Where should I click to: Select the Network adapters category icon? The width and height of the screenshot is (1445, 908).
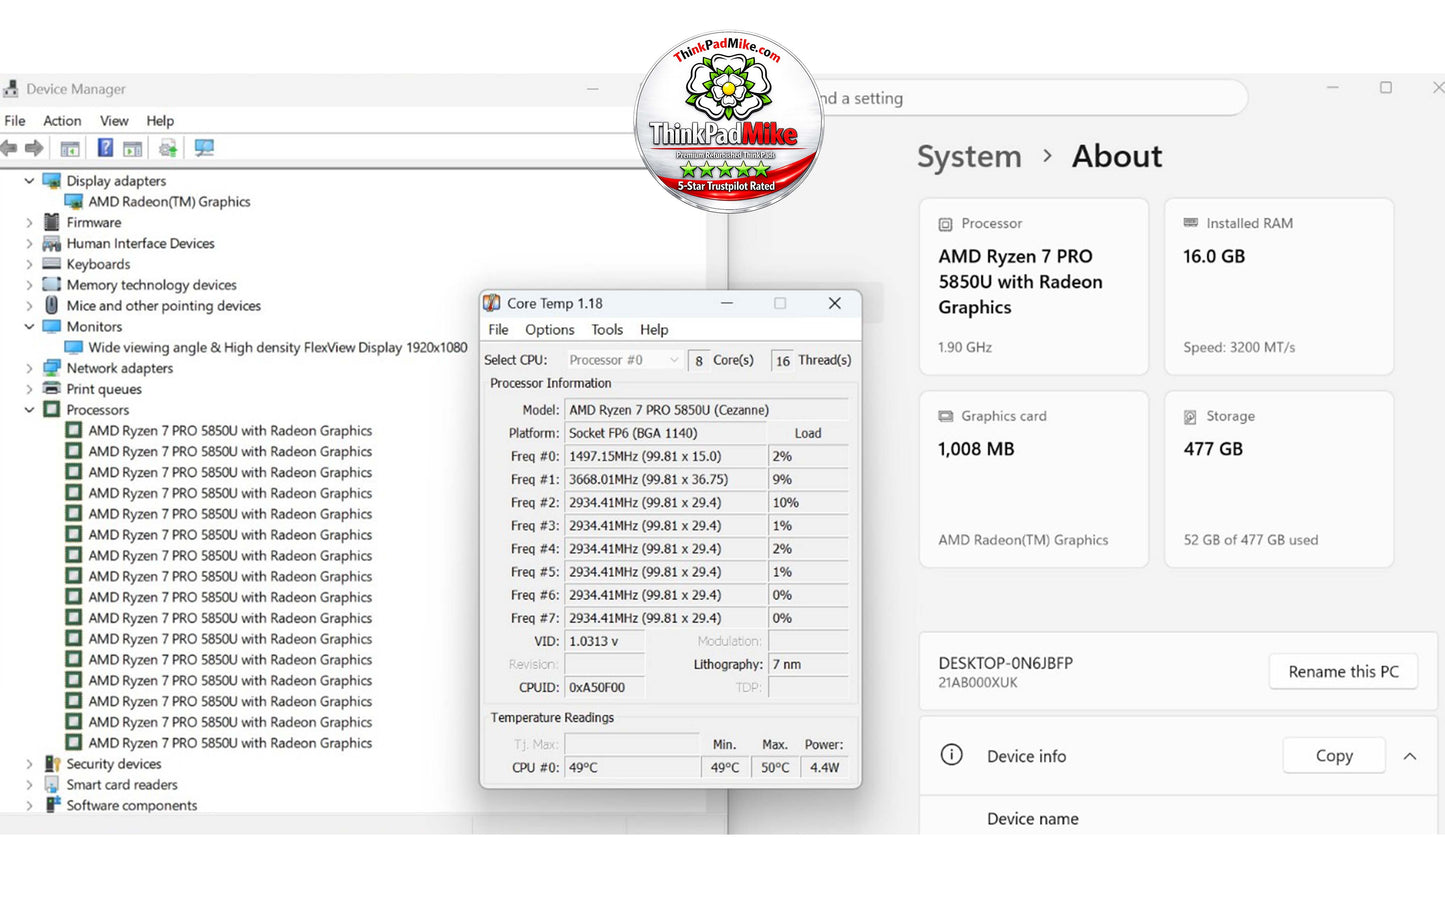pyautogui.click(x=52, y=368)
